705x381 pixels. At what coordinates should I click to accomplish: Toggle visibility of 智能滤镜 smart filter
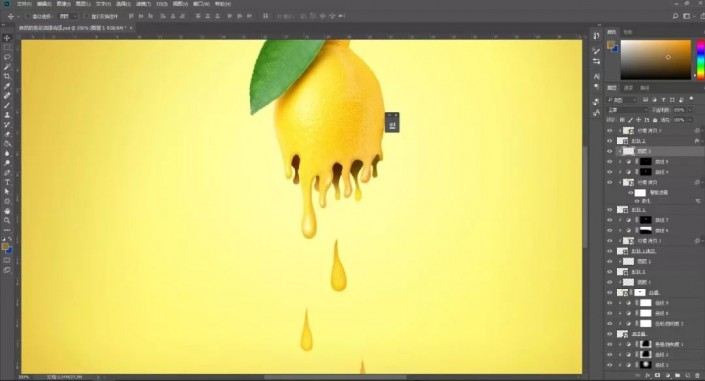(631, 193)
